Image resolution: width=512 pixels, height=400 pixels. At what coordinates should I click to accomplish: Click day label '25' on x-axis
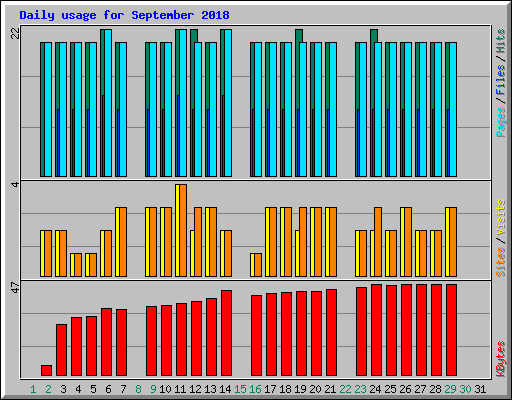390,389
